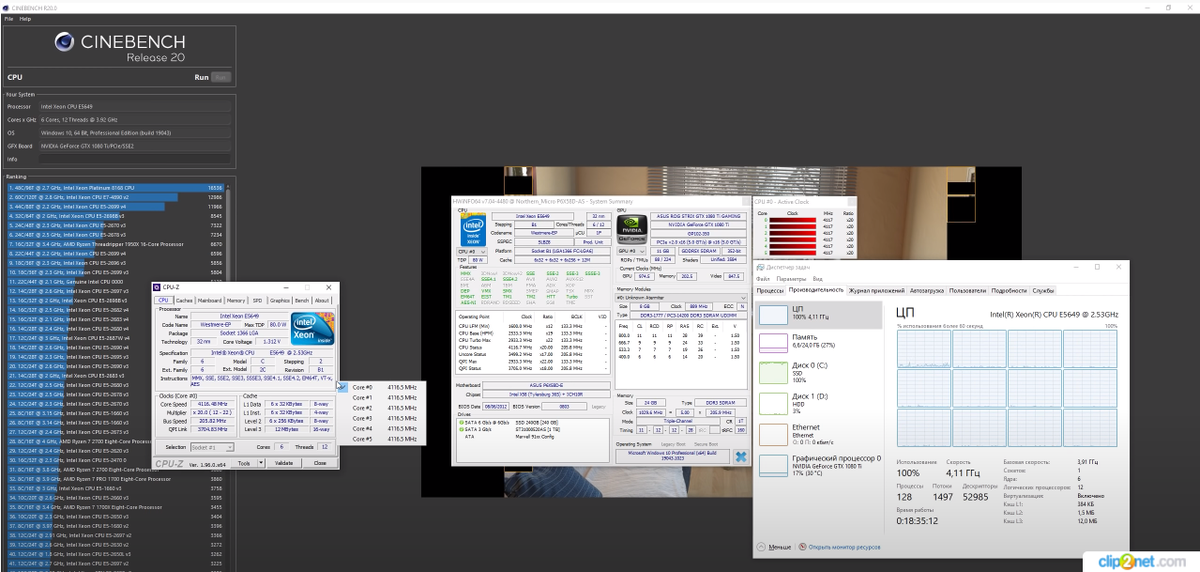Viewport: 1200px width, 572px height.
Task: Click the Close button in CPU-Z
Action: click(x=320, y=463)
